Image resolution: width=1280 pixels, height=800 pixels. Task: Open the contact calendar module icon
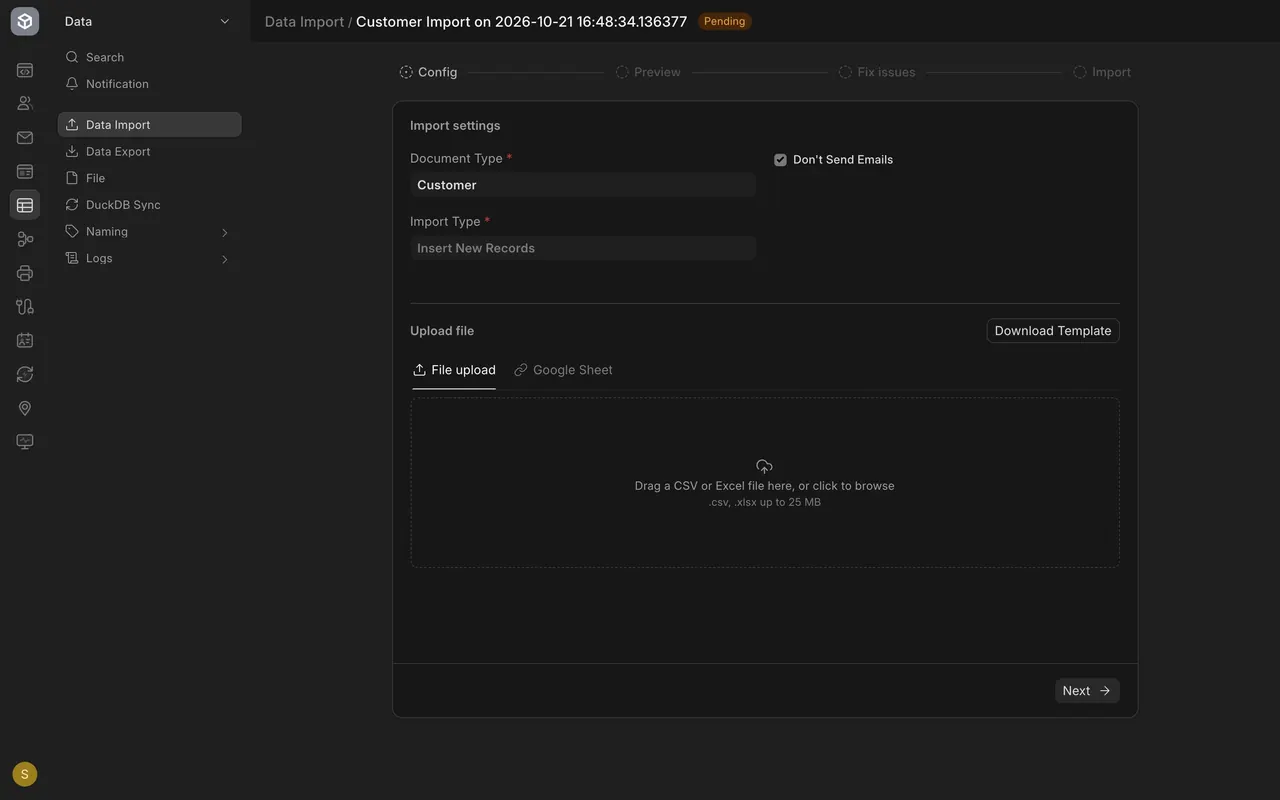click(25, 340)
